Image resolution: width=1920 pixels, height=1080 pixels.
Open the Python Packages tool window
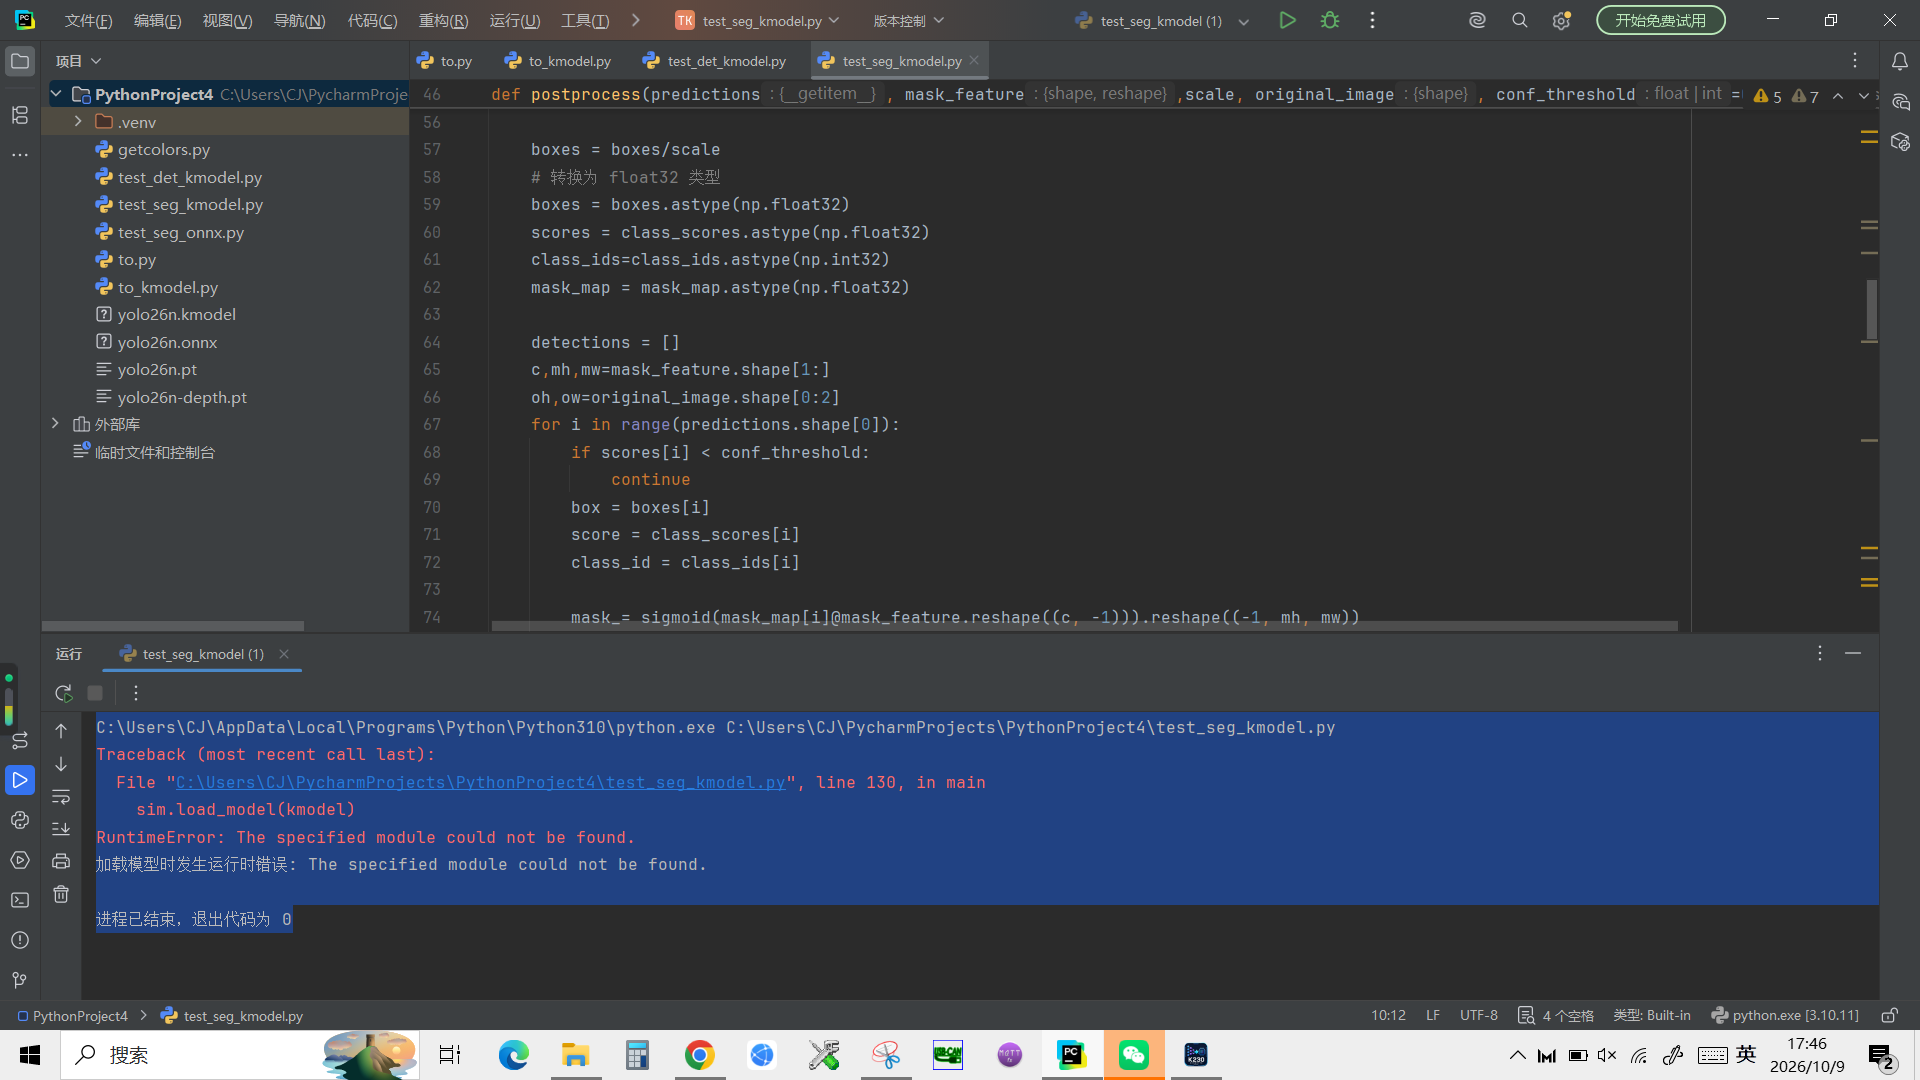pos(20,820)
